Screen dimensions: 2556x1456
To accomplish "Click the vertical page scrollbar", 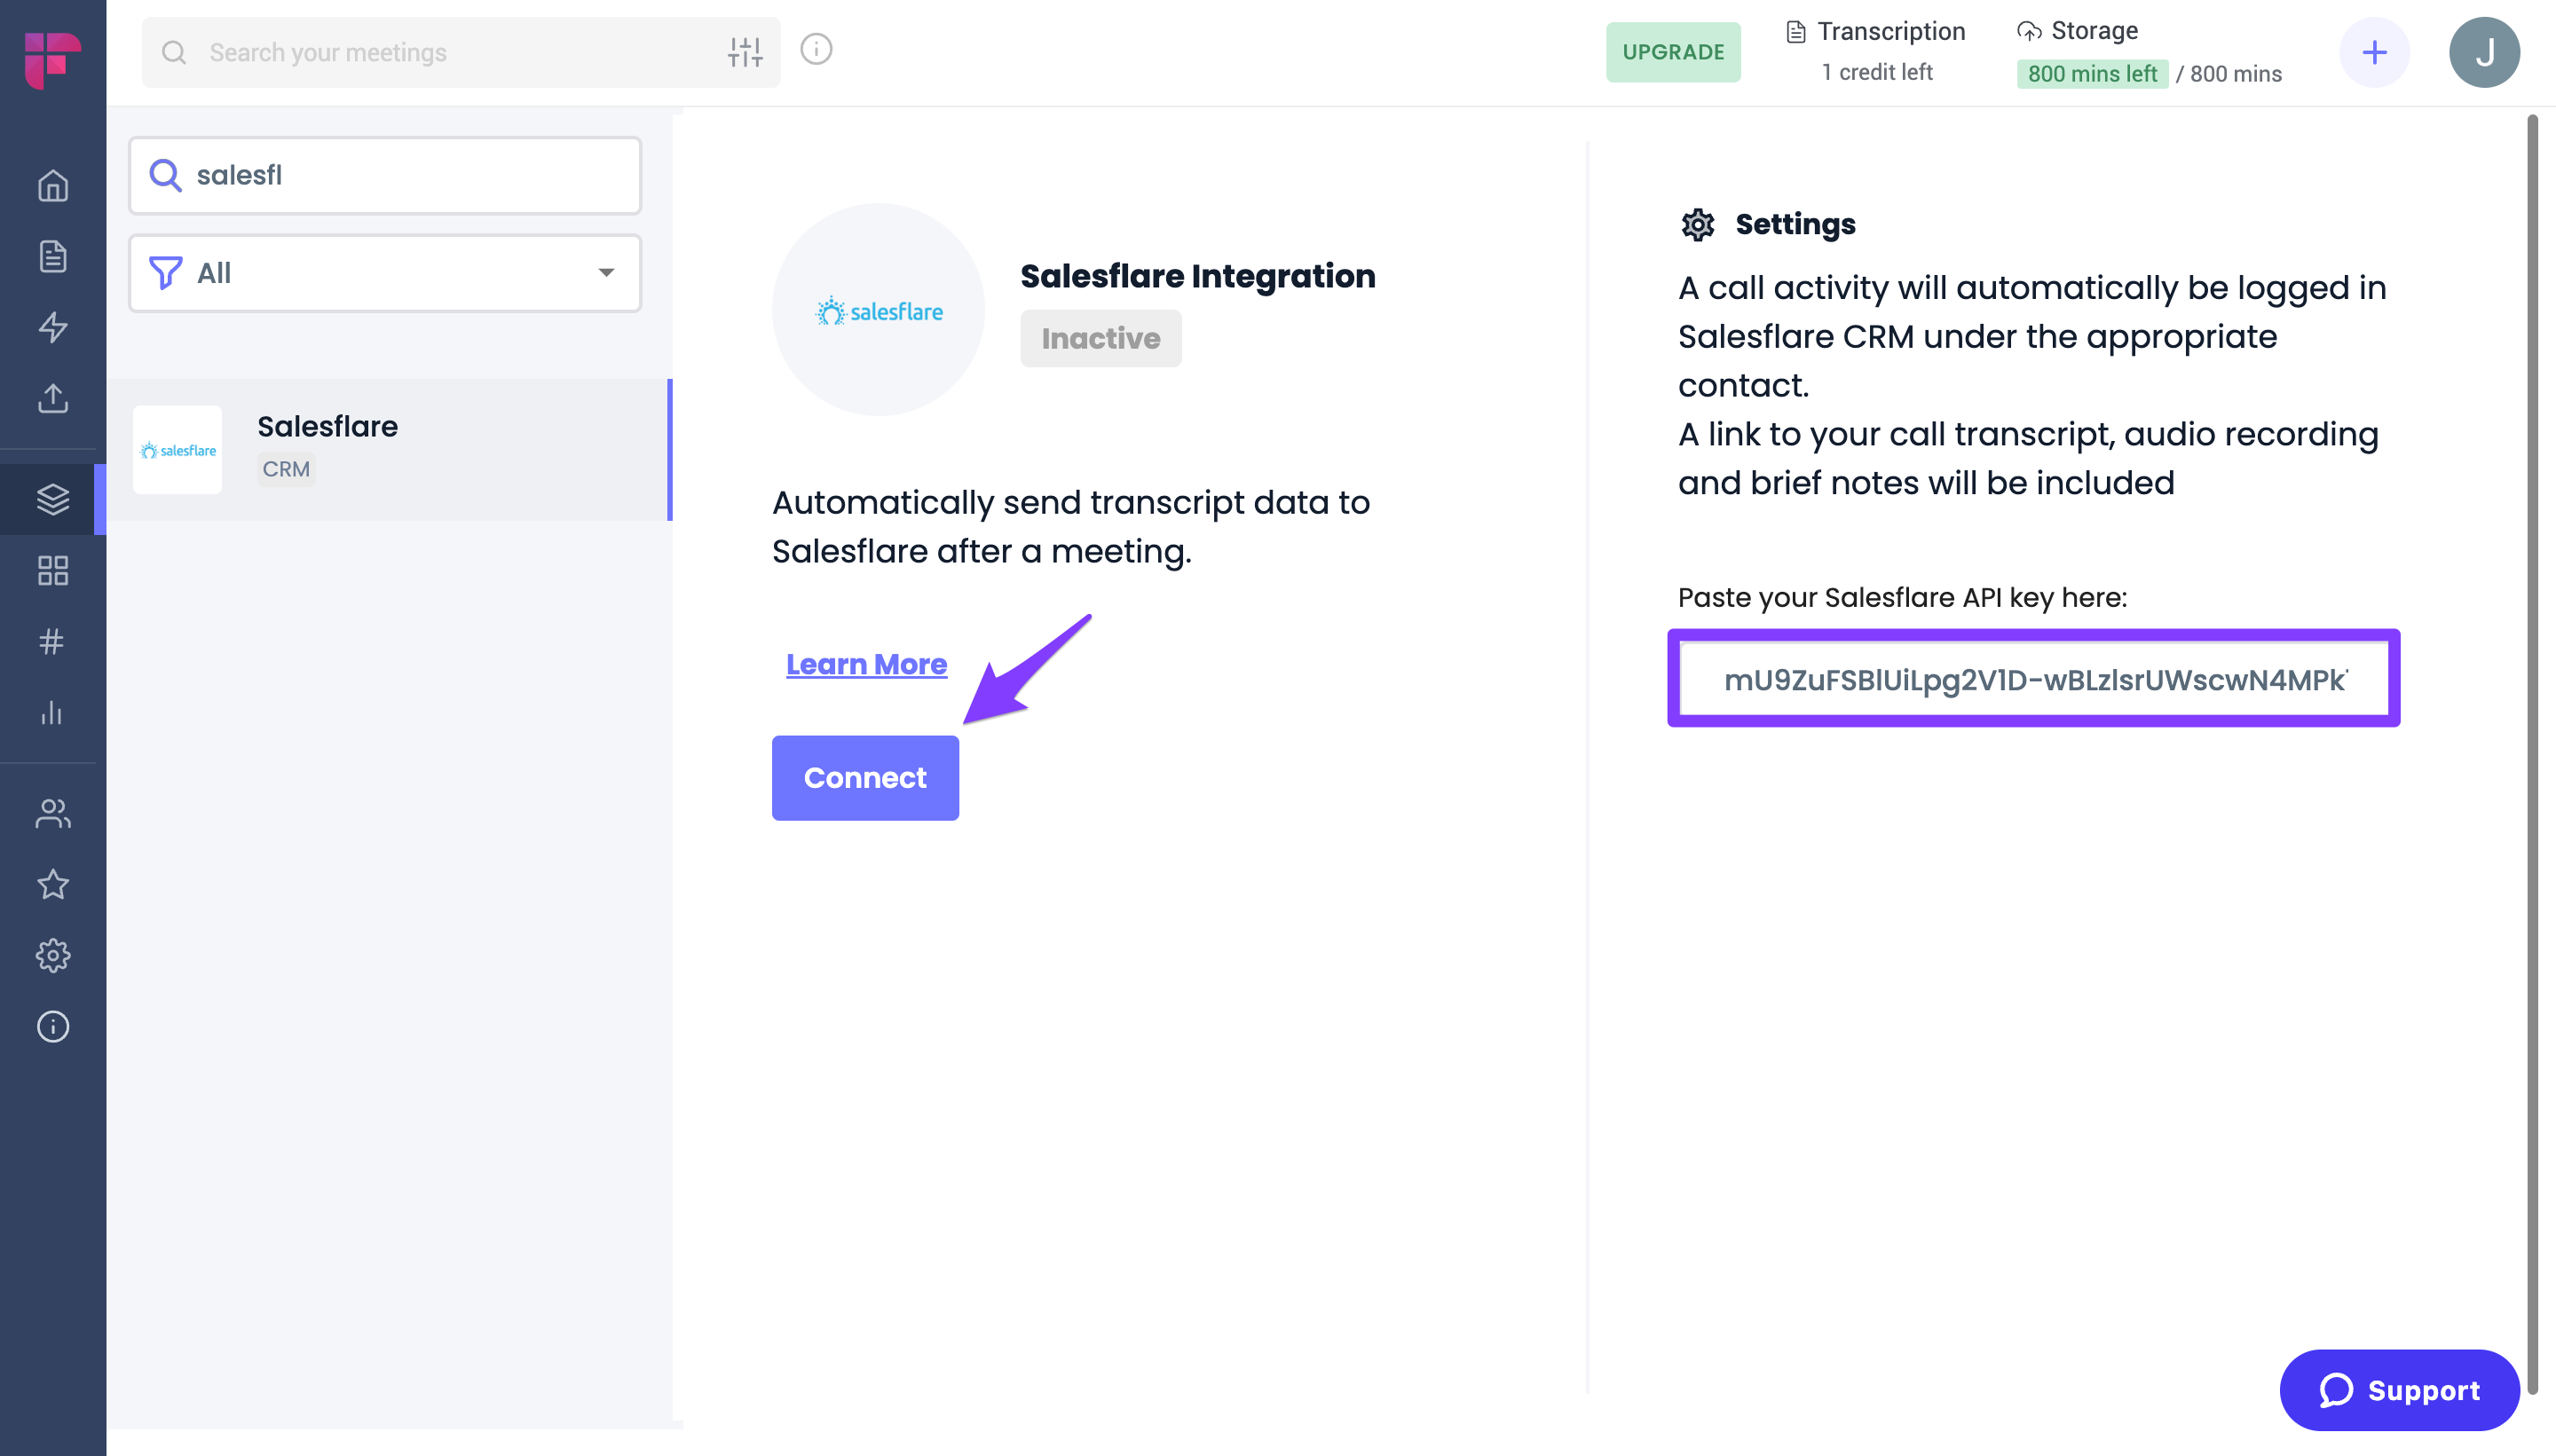I will 2533,754.
